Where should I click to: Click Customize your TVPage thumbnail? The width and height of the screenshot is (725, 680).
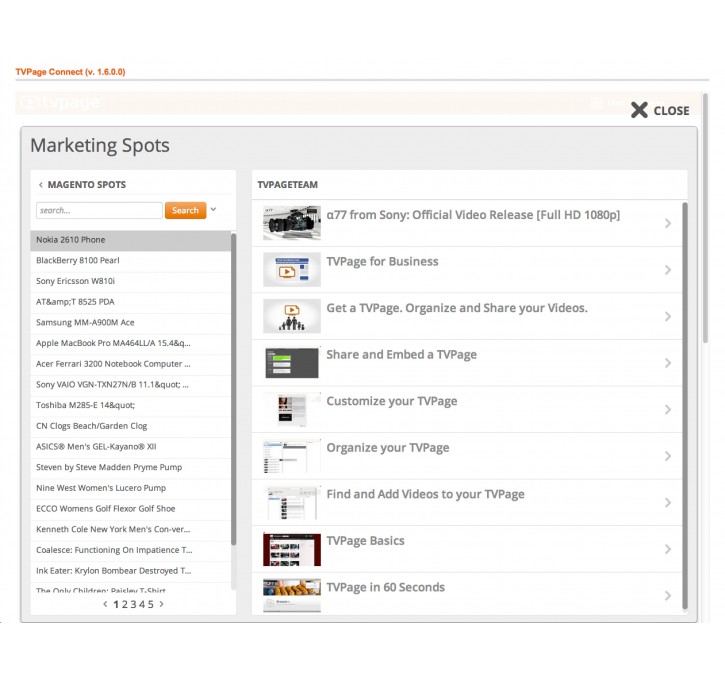point(292,410)
